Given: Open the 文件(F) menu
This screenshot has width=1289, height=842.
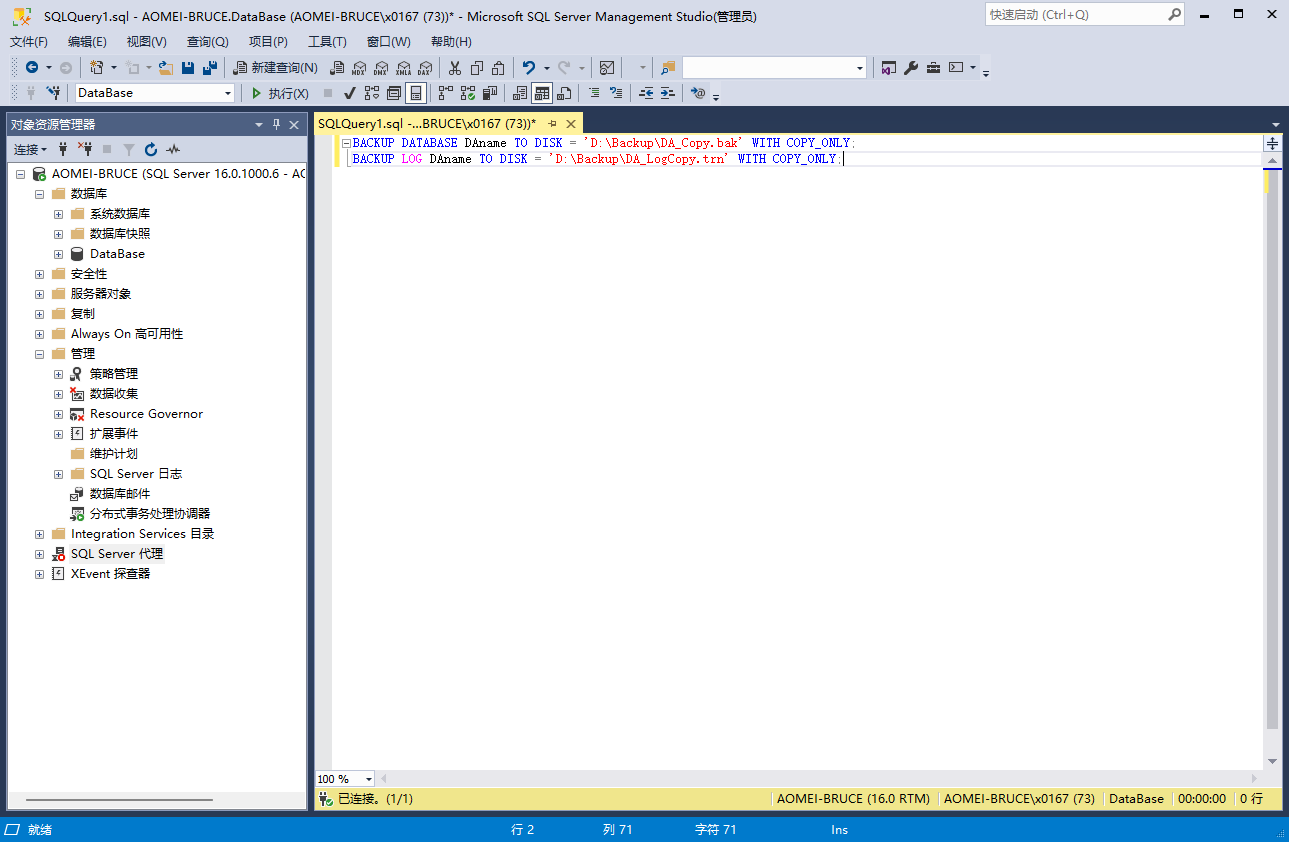Looking at the screenshot, I should click(29, 41).
